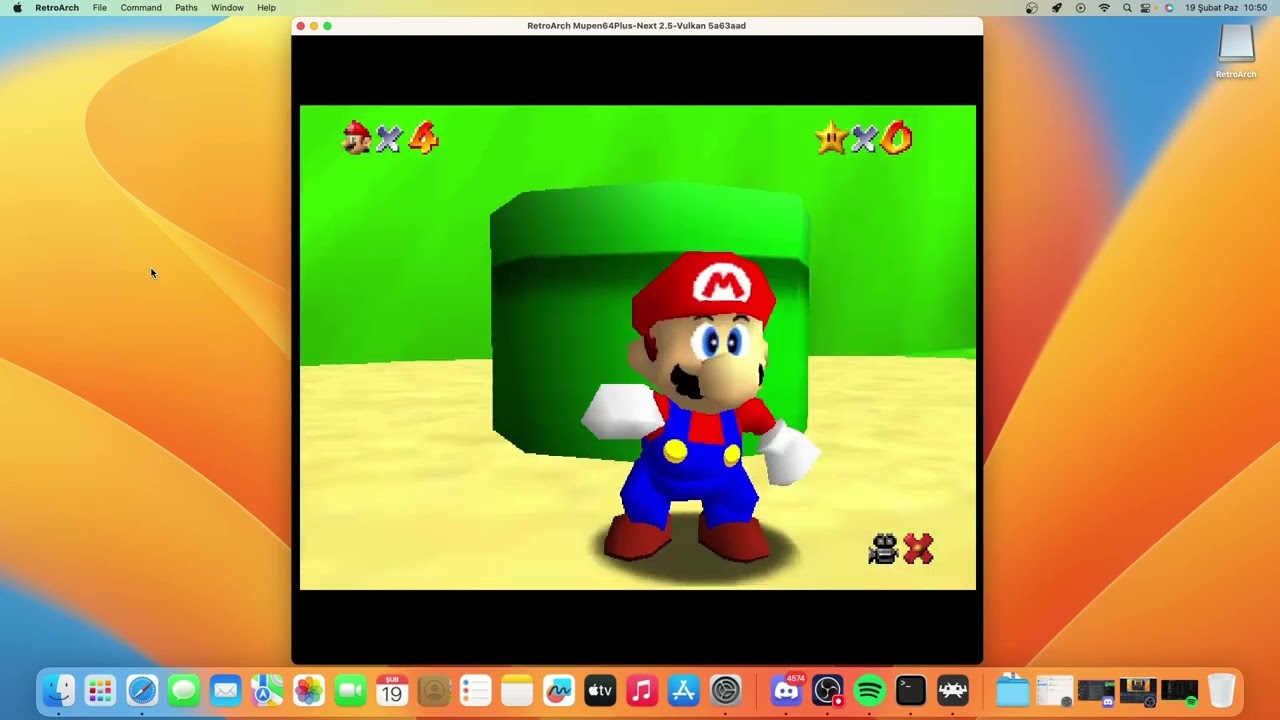Open Terminal from the Dock
This screenshot has height=720, width=1280.
click(x=911, y=690)
